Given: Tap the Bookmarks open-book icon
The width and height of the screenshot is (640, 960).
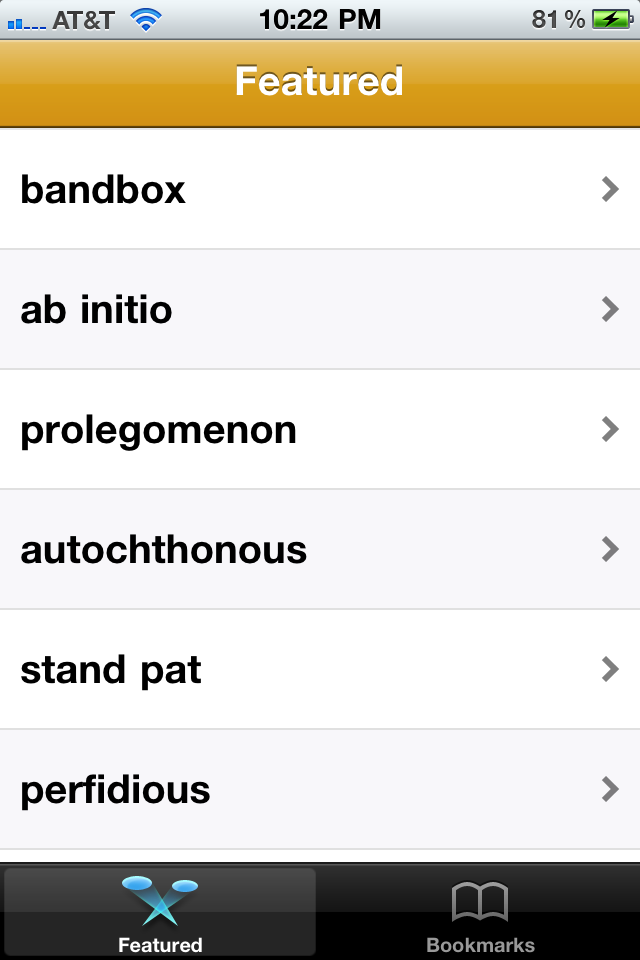Looking at the screenshot, I should click(x=480, y=901).
